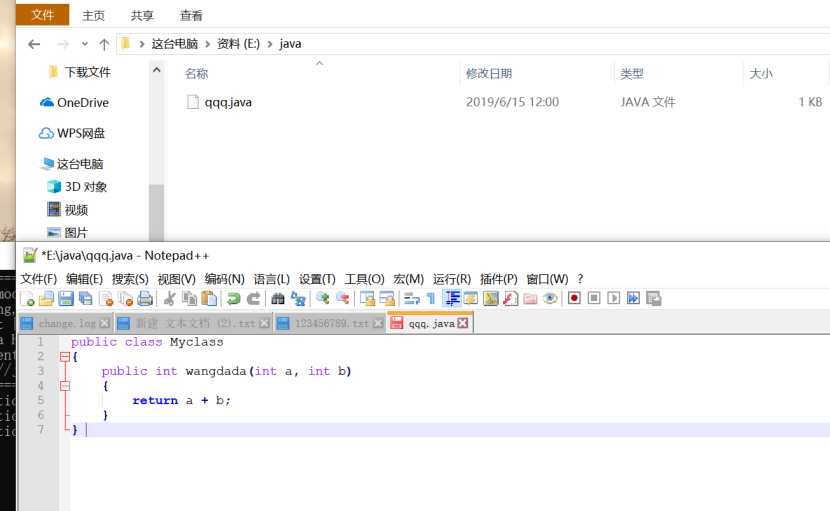Open Explorer 主页 ribbon tab
This screenshot has width=830, height=511.
[93, 15]
